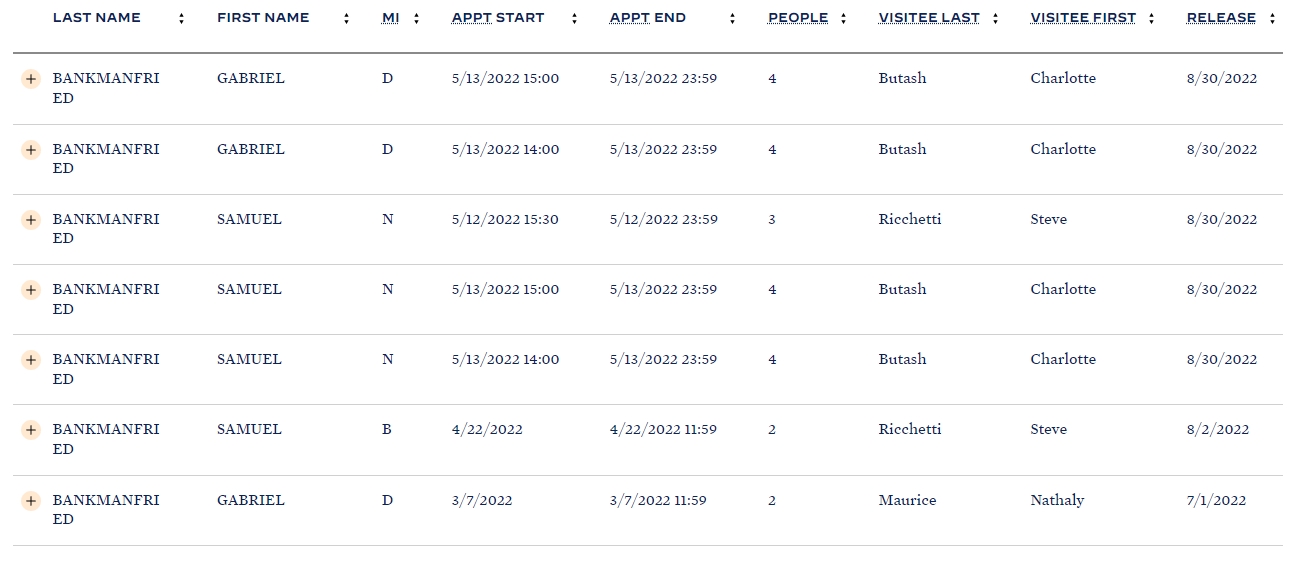Click sort arrows next to Release
This screenshot has height=563, width=1305.
tap(1271, 18)
